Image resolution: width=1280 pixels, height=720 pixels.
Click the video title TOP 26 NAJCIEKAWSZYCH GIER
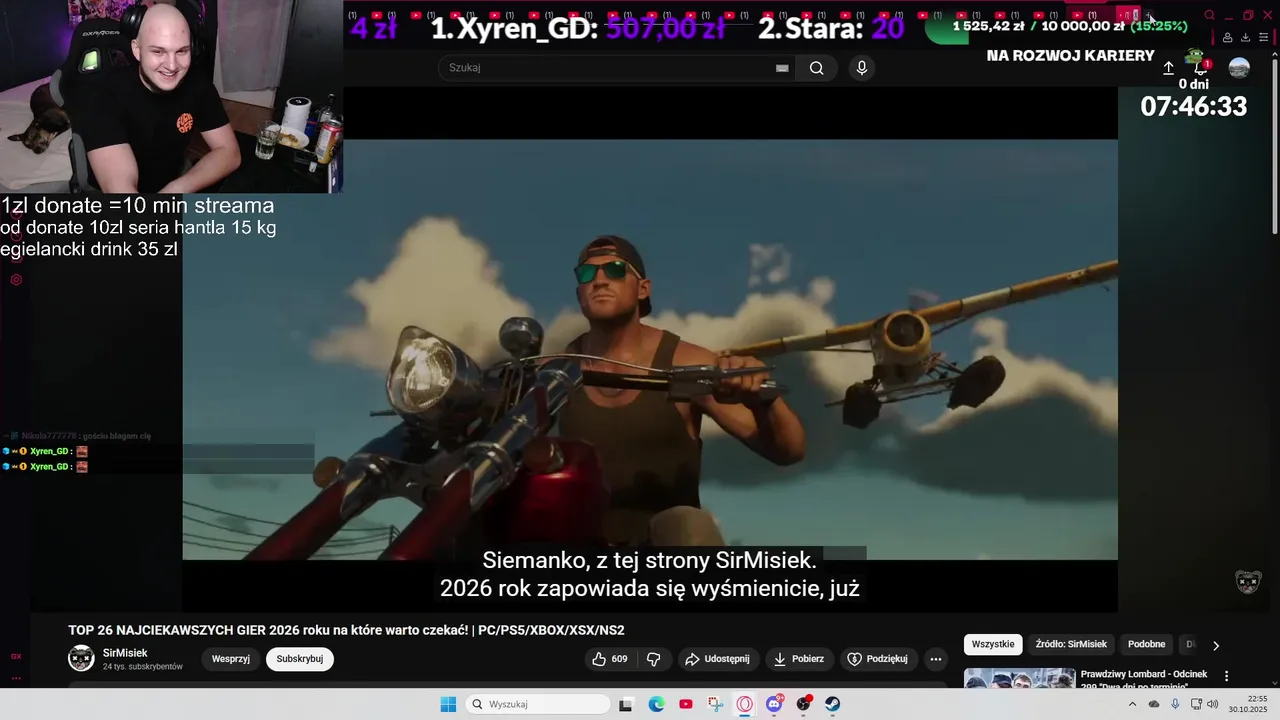(x=346, y=630)
